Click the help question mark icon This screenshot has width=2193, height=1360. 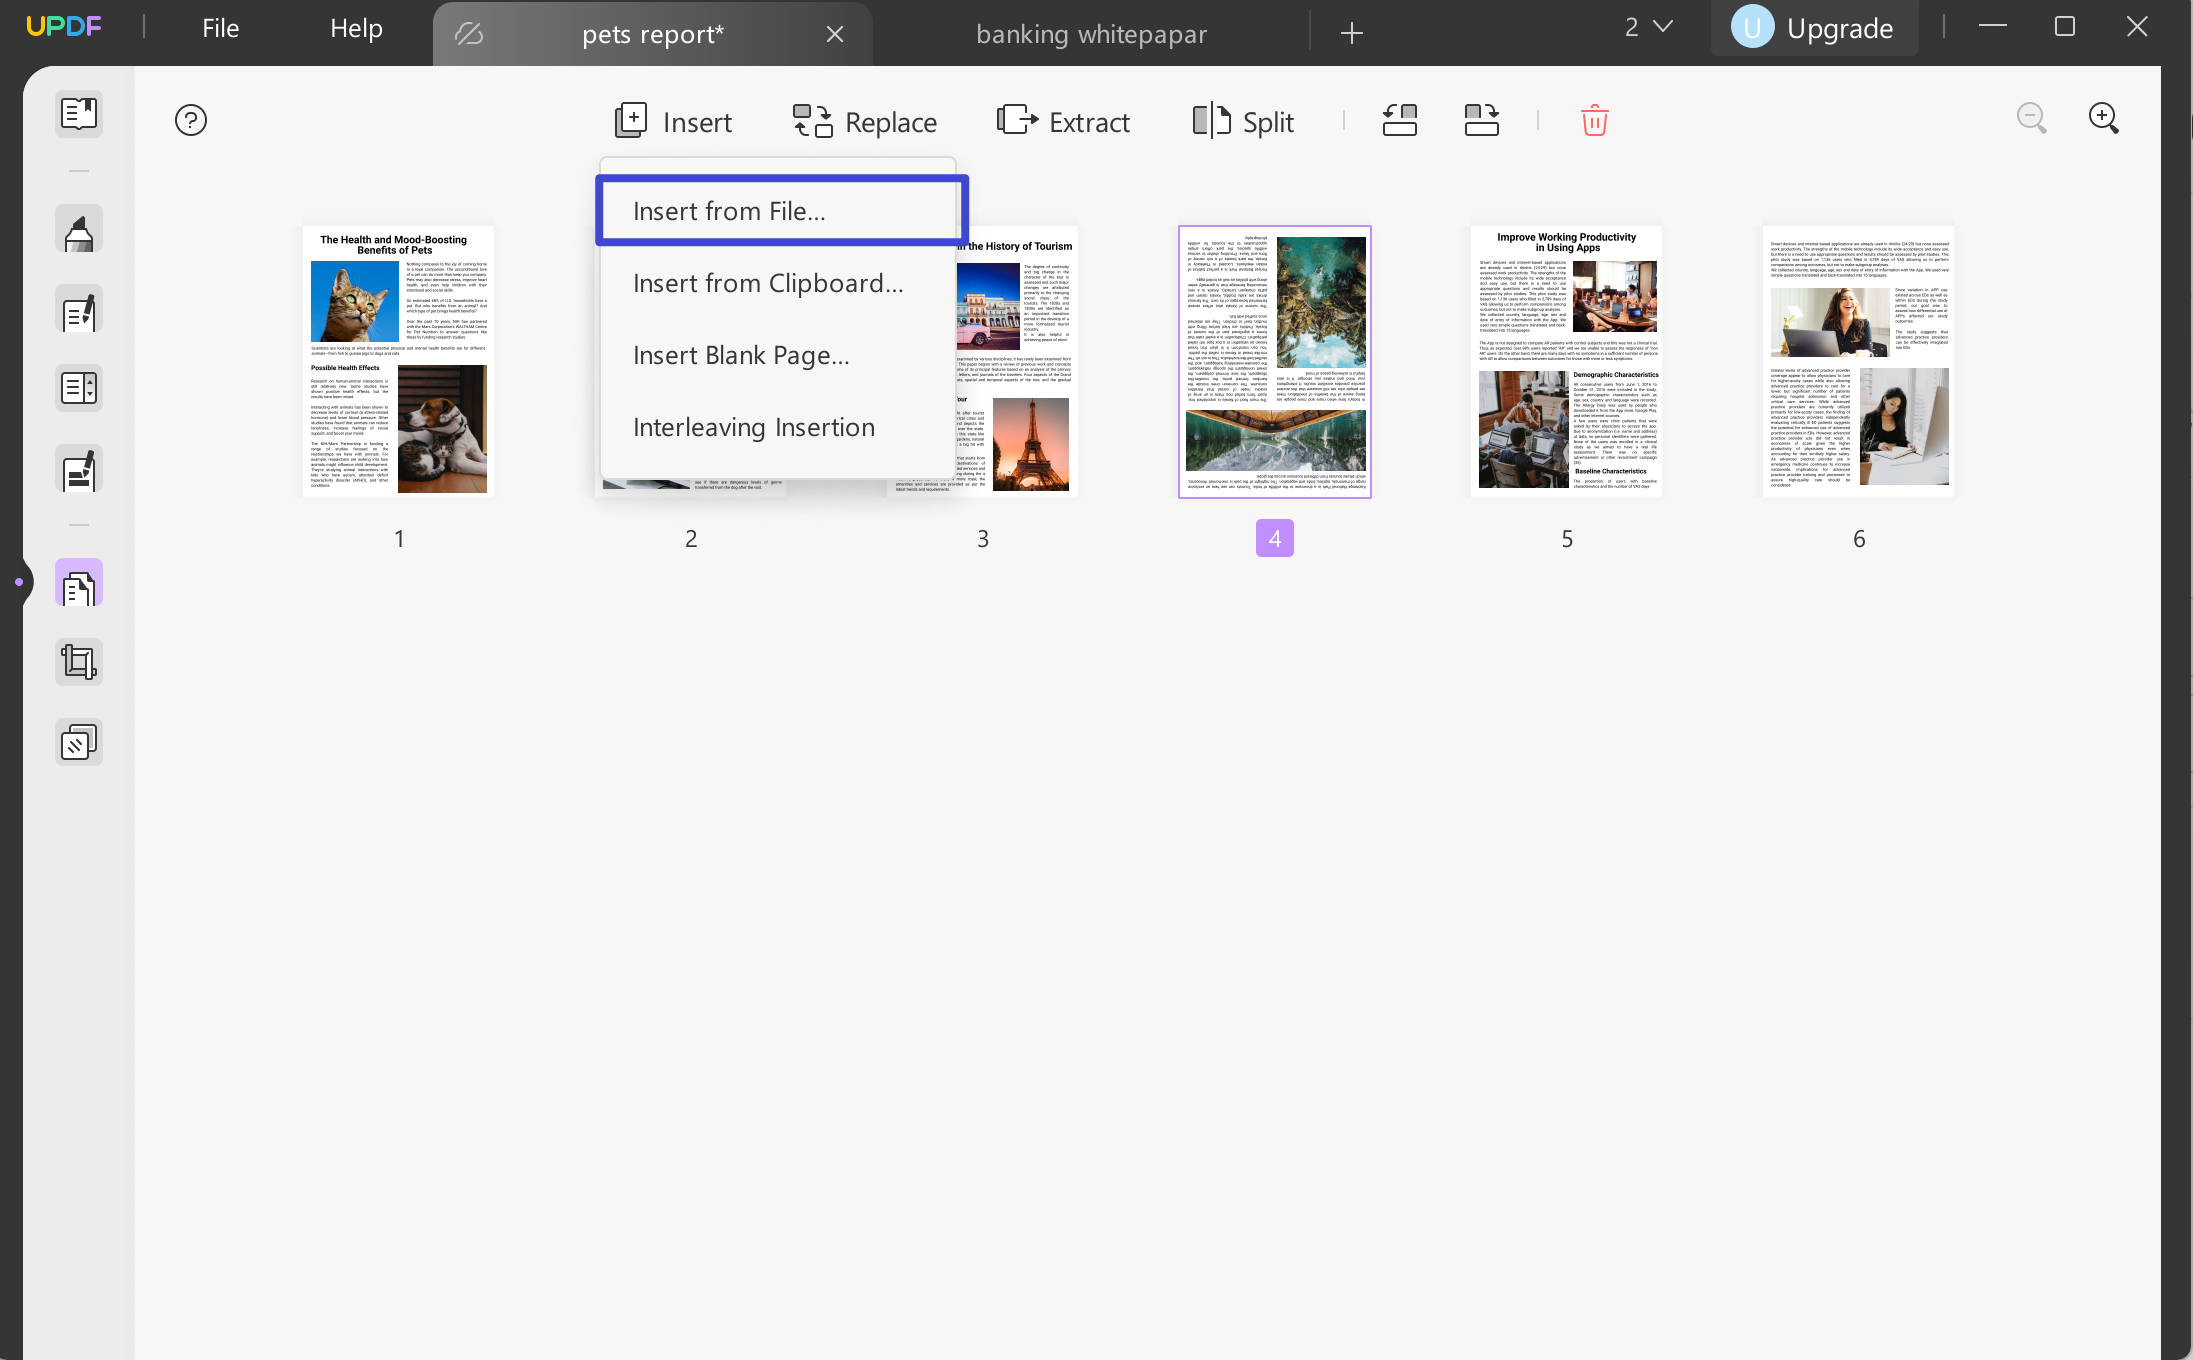(190, 121)
